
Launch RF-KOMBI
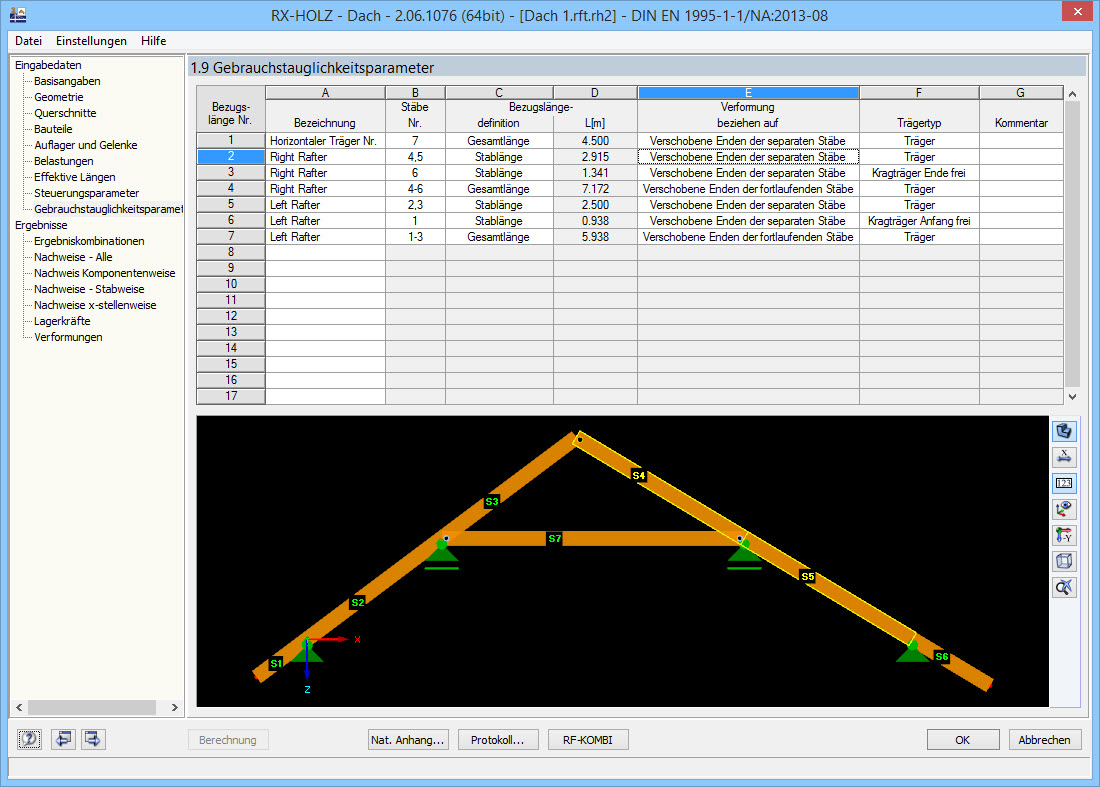(587, 739)
